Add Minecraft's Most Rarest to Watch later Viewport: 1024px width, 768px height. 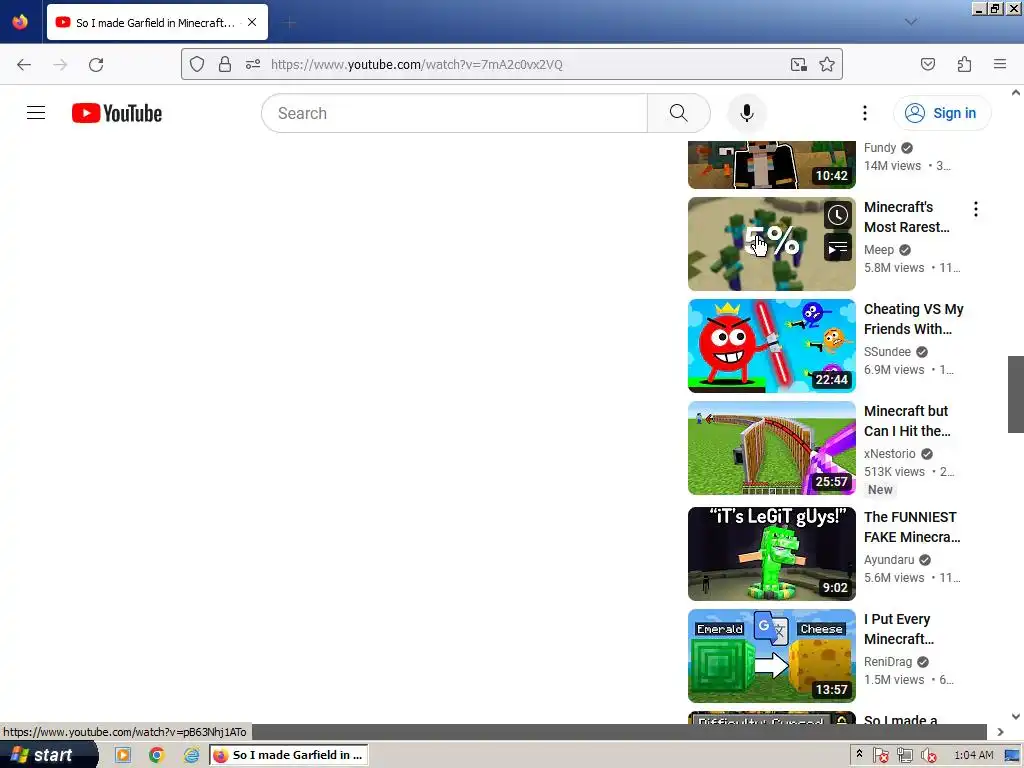(837, 215)
